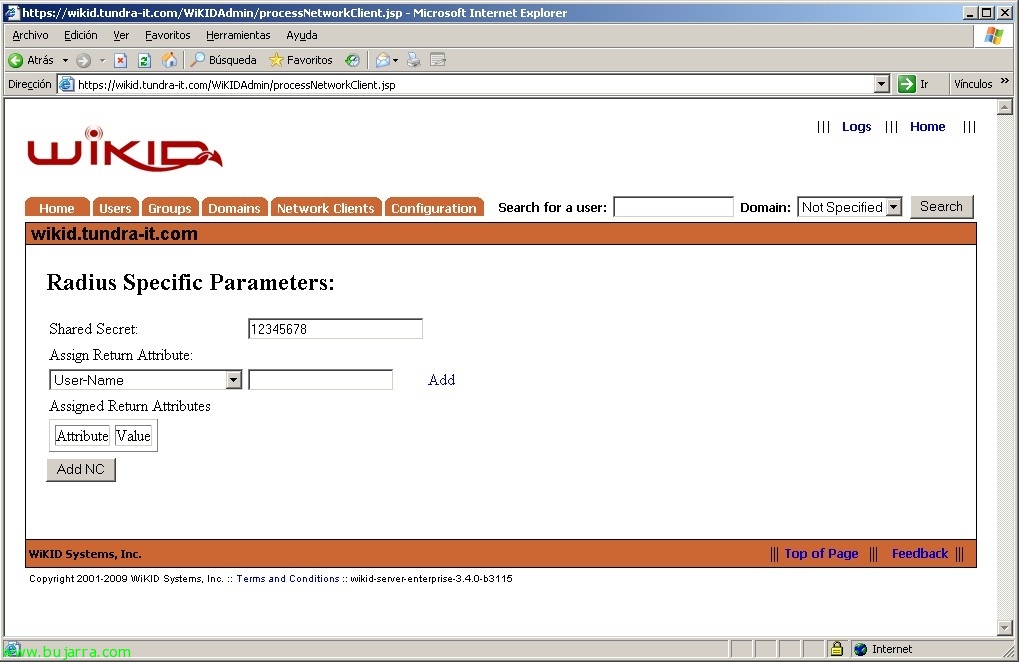Focus the Shared Secret input field
1019x662 pixels.
pos(335,329)
